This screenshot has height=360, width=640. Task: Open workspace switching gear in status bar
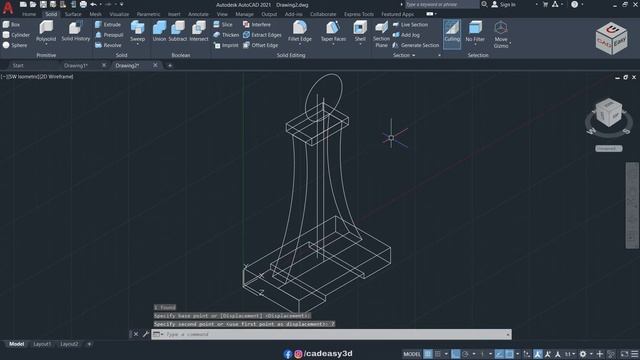583,354
